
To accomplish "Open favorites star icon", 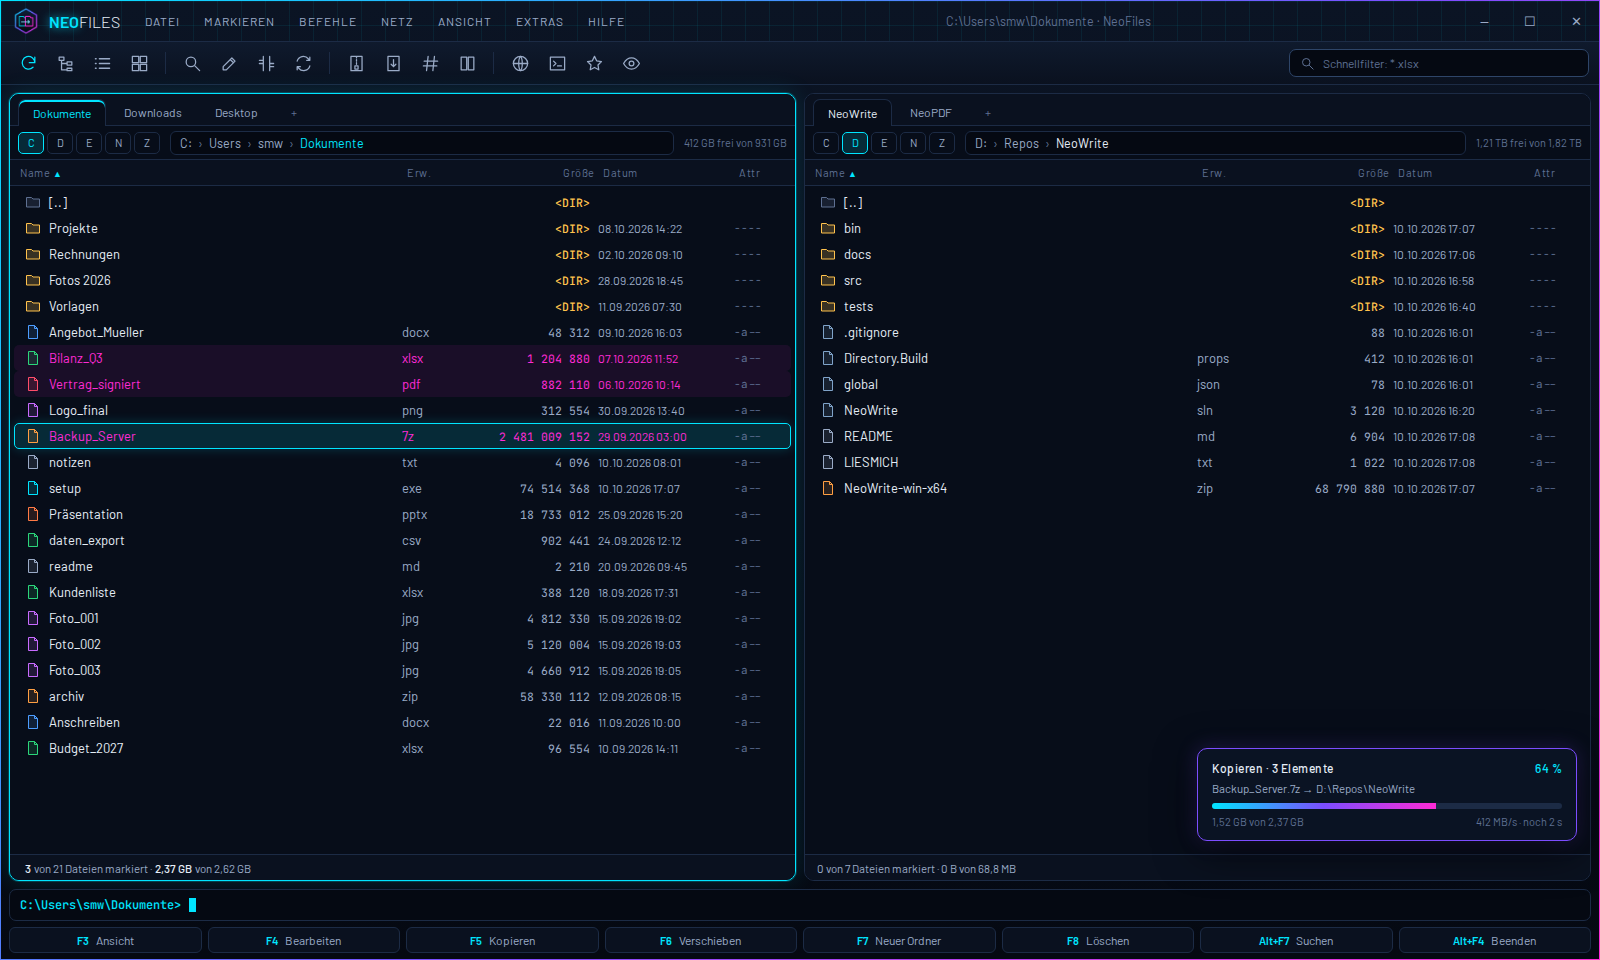I will (594, 64).
